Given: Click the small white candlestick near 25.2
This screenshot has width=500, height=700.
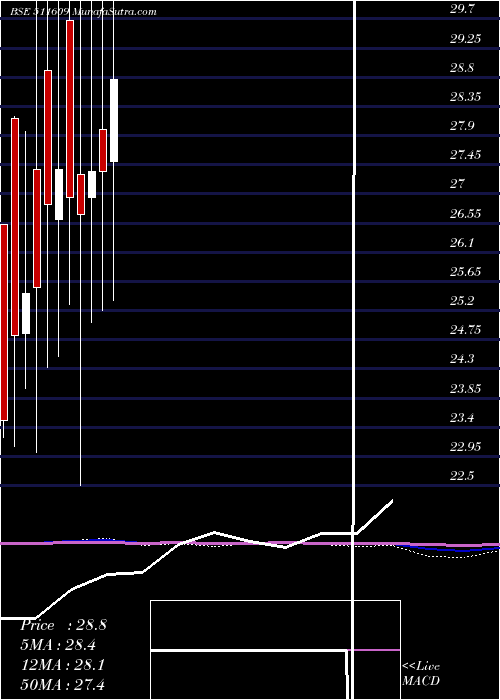Looking at the screenshot, I should (26, 313).
